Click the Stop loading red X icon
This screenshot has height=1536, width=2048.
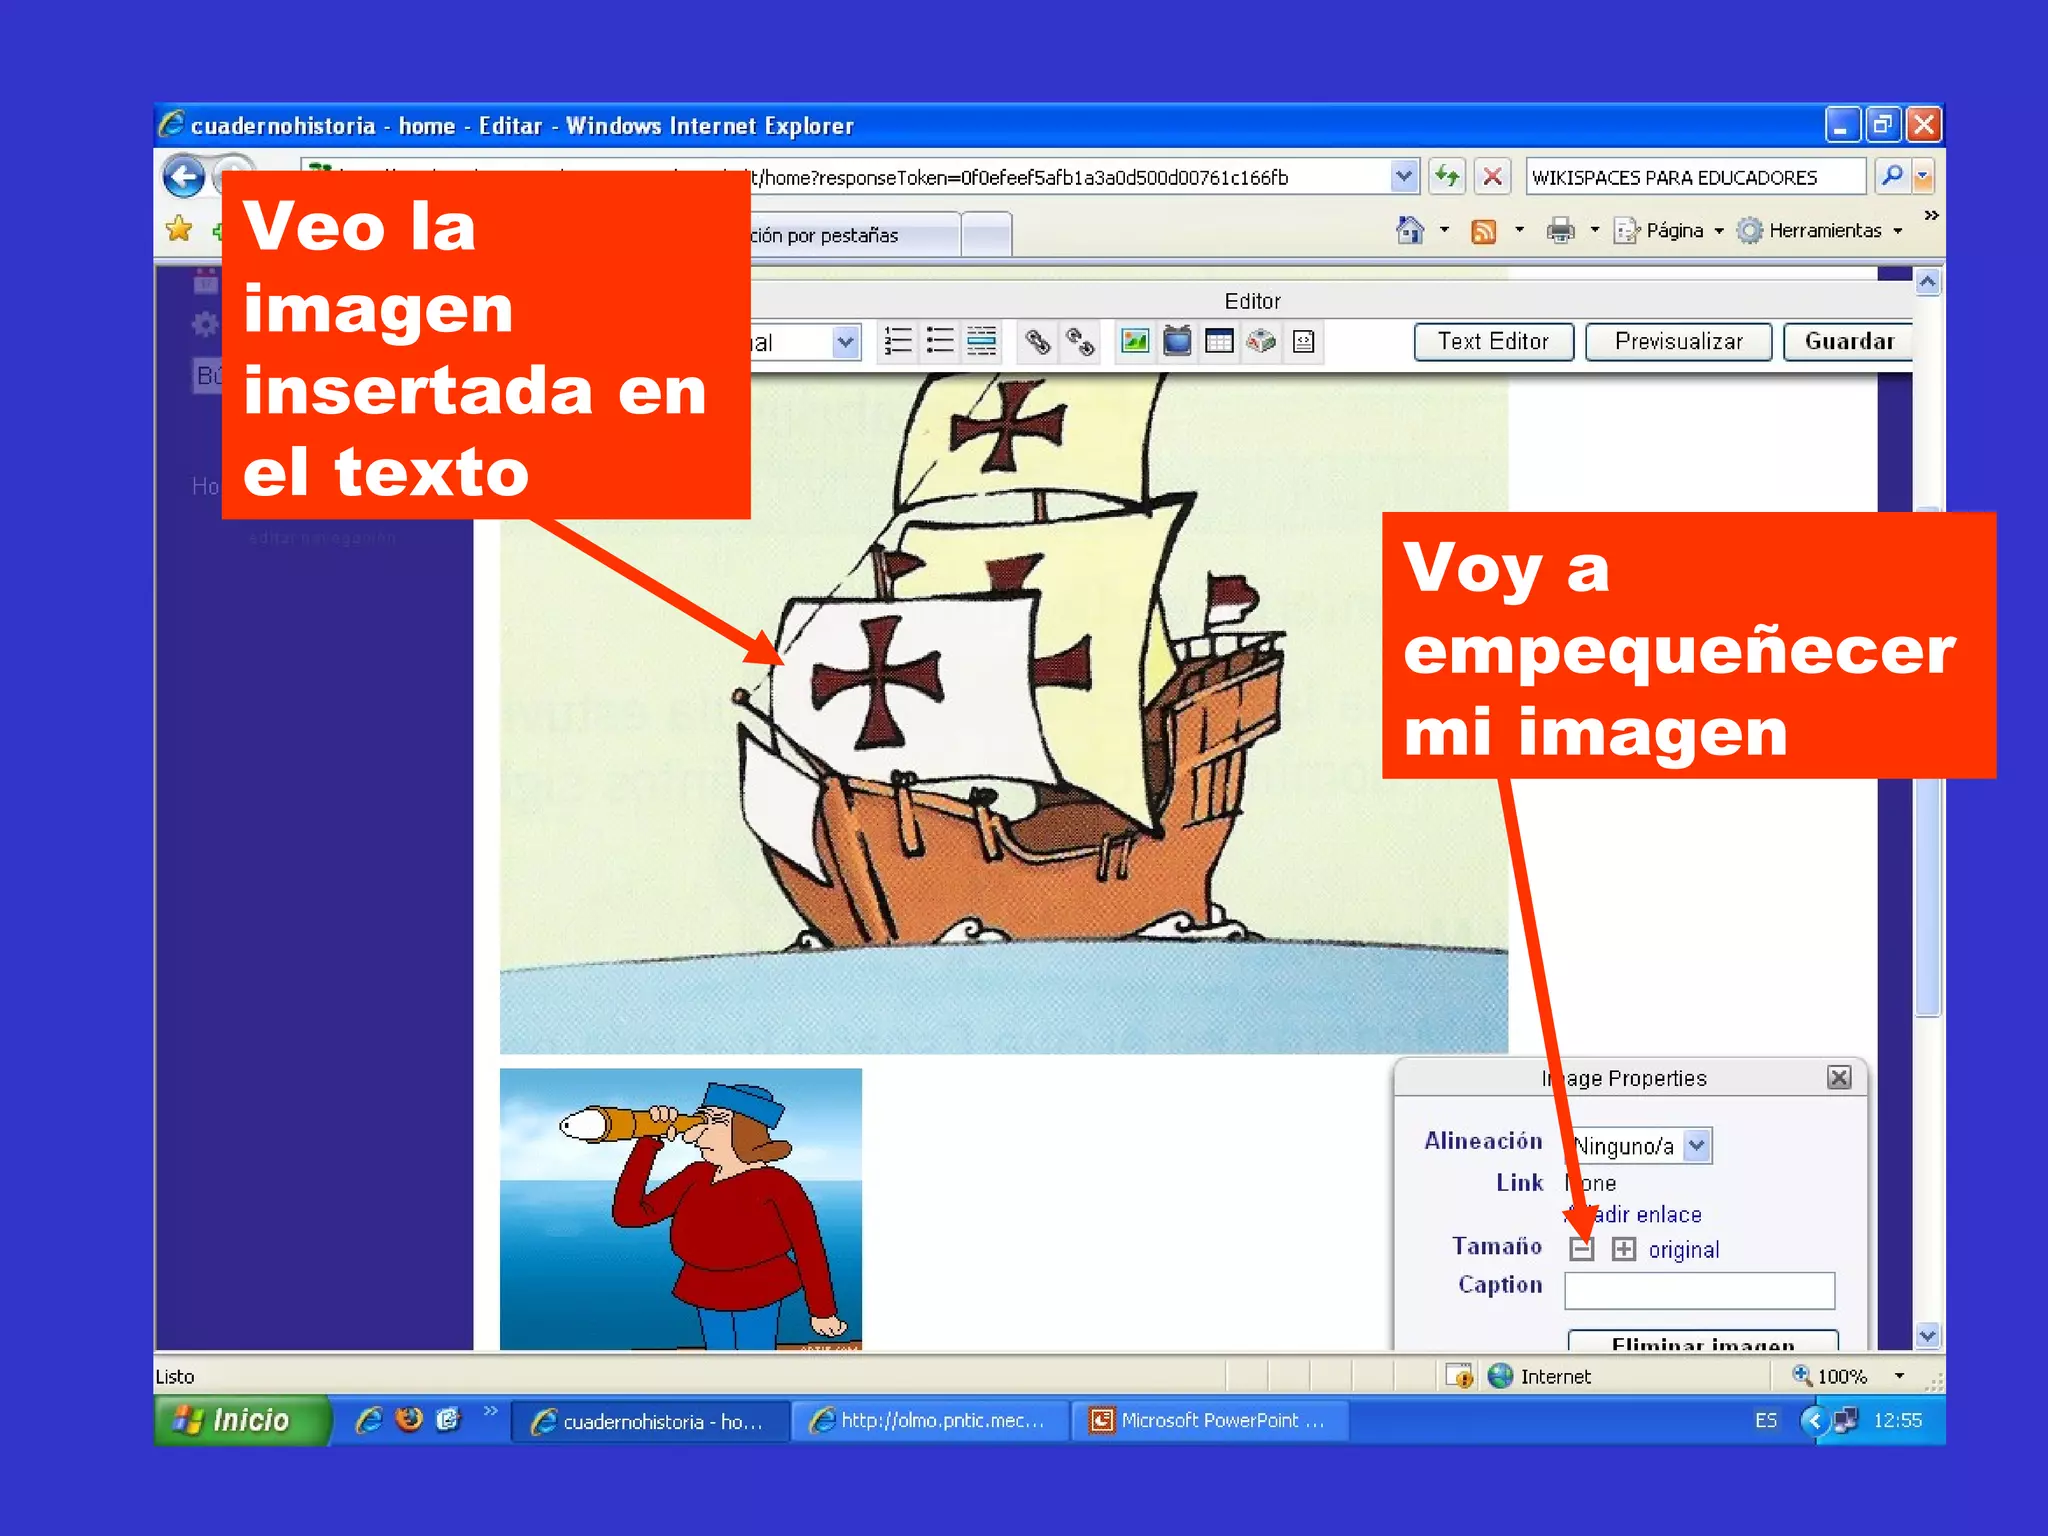pyautogui.click(x=1492, y=177)
